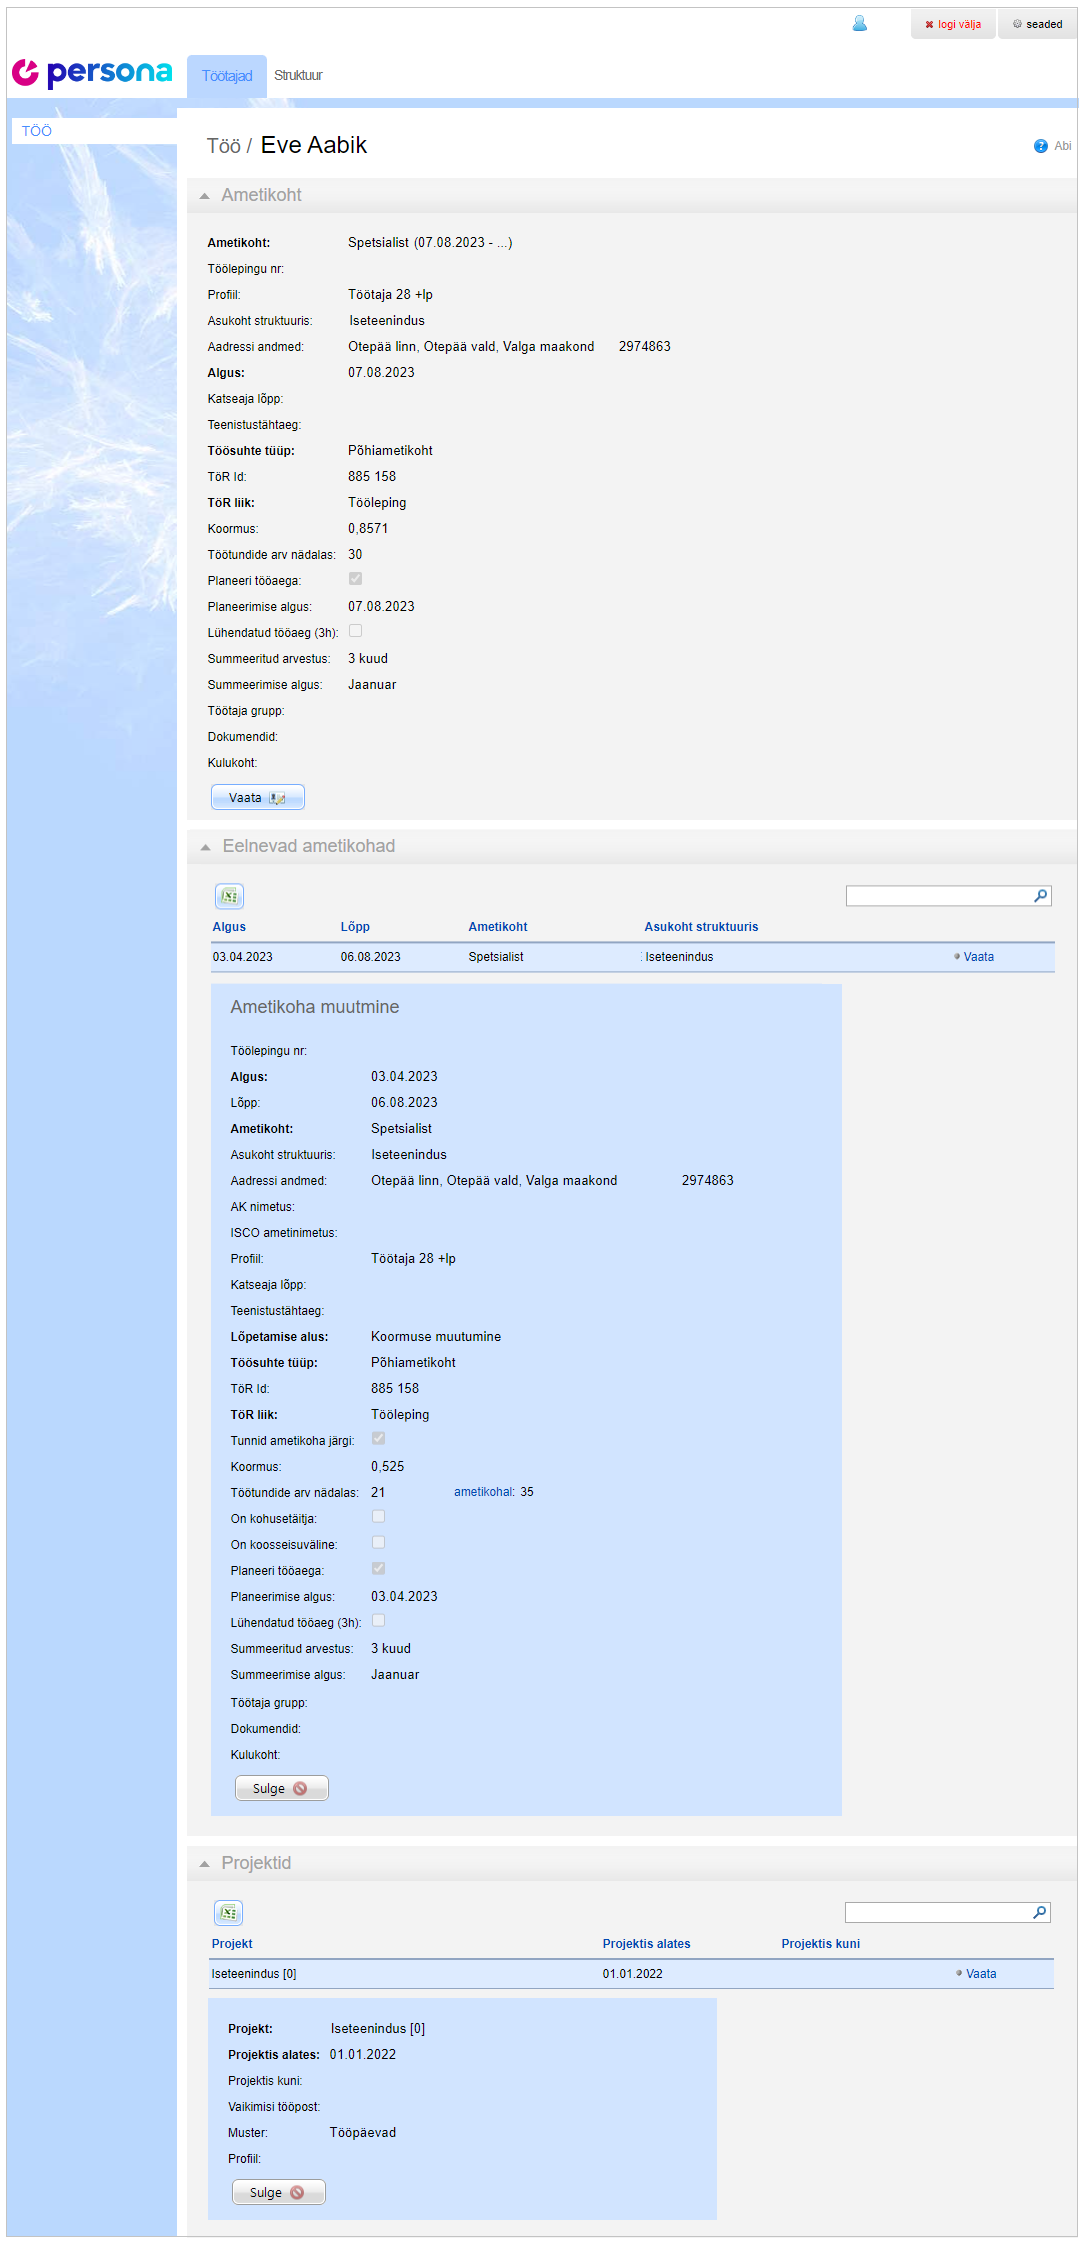1083x2245 pixels.
Task: Export previous positions table to Excel
Action: coord(229,897)
